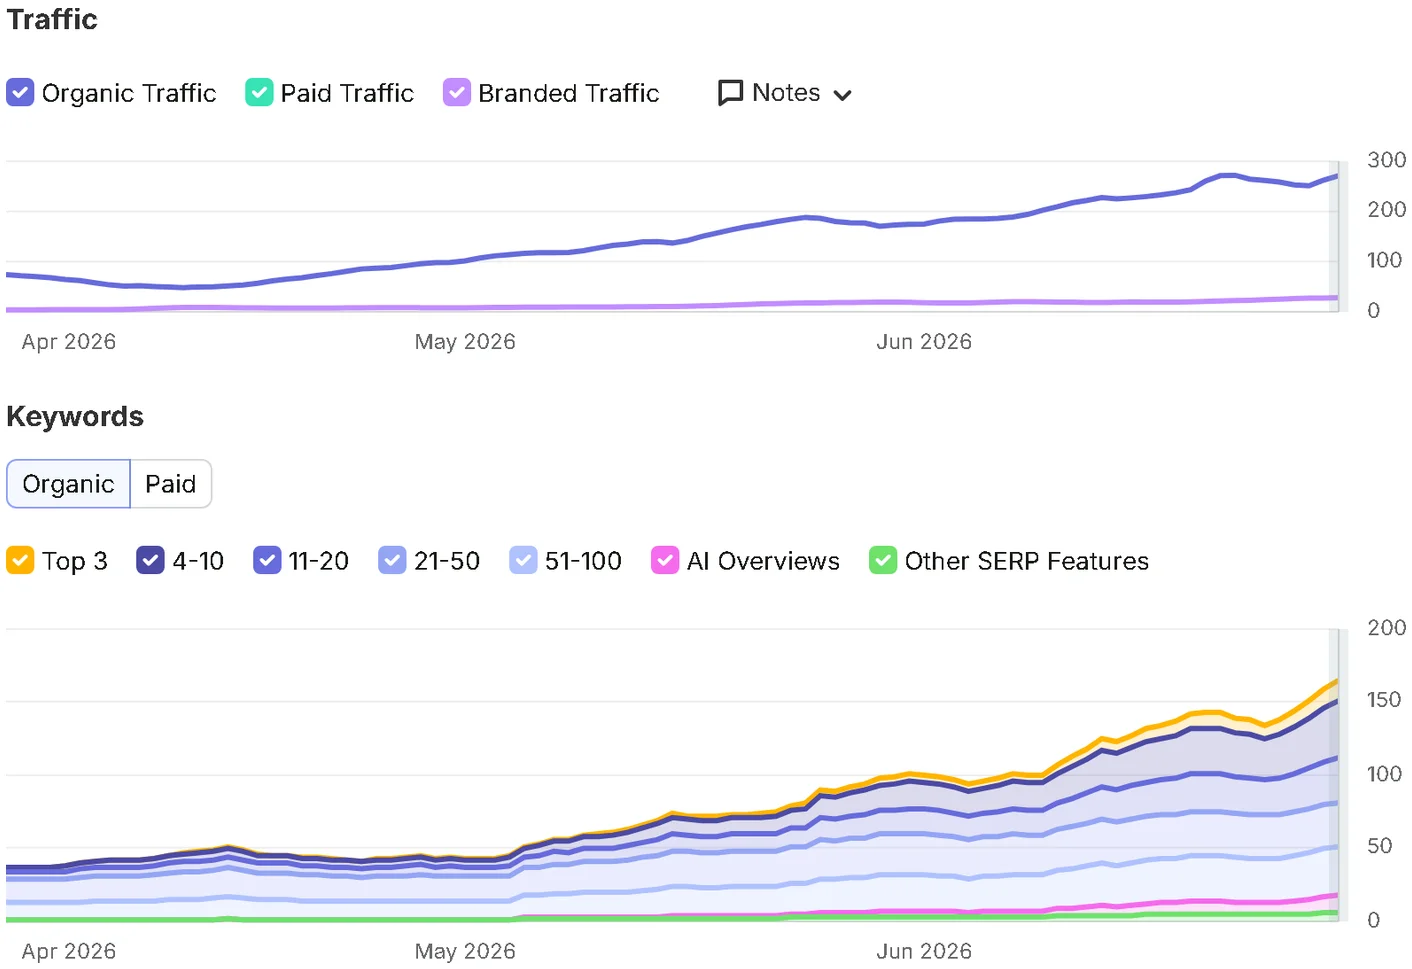Click the Jun 2026 label under Keywords chart
Image resolution: width=1412 pixels, height=969 pixels.
click(924, 951)
